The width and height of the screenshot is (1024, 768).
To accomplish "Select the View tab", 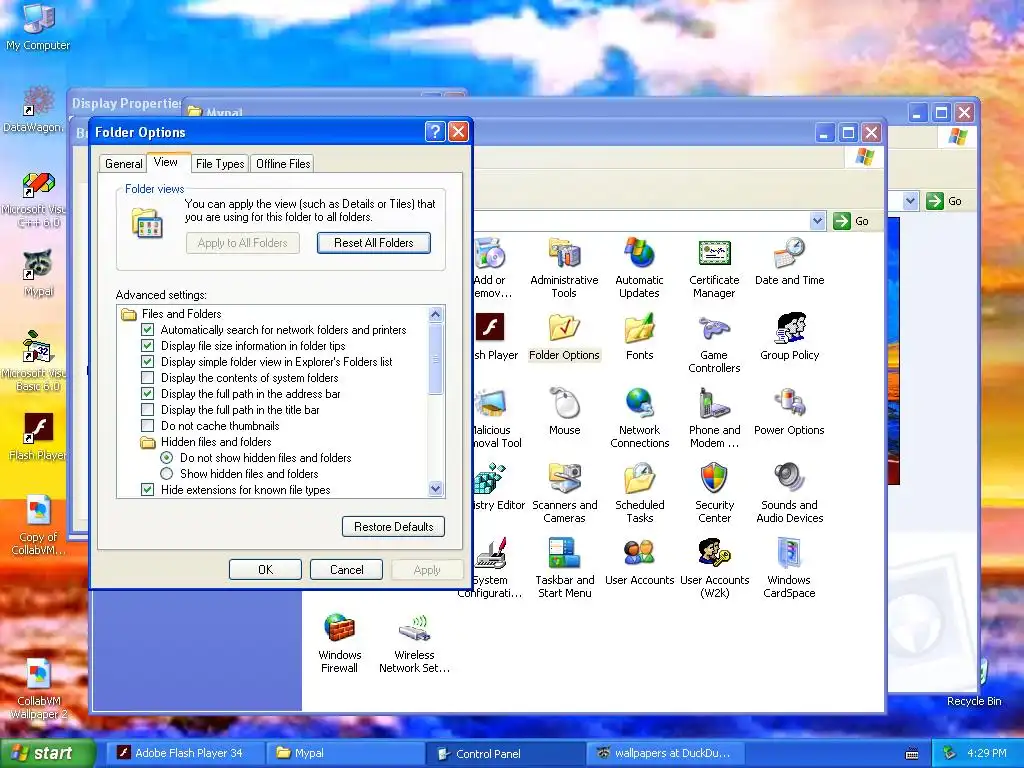I will [166, 162].
